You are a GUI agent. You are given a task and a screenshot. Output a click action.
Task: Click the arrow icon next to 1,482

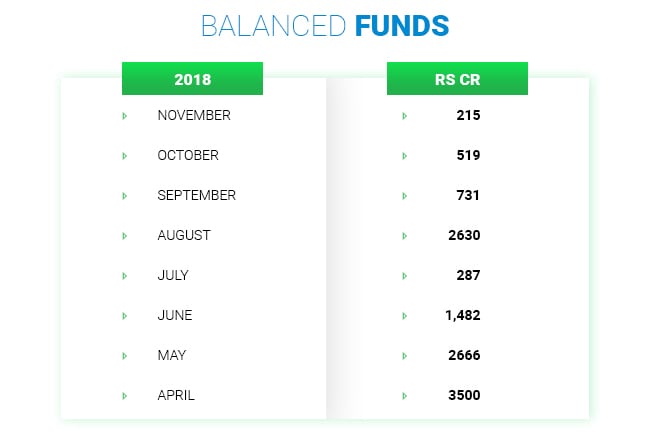pyautogui.click(x=404, y=316)
